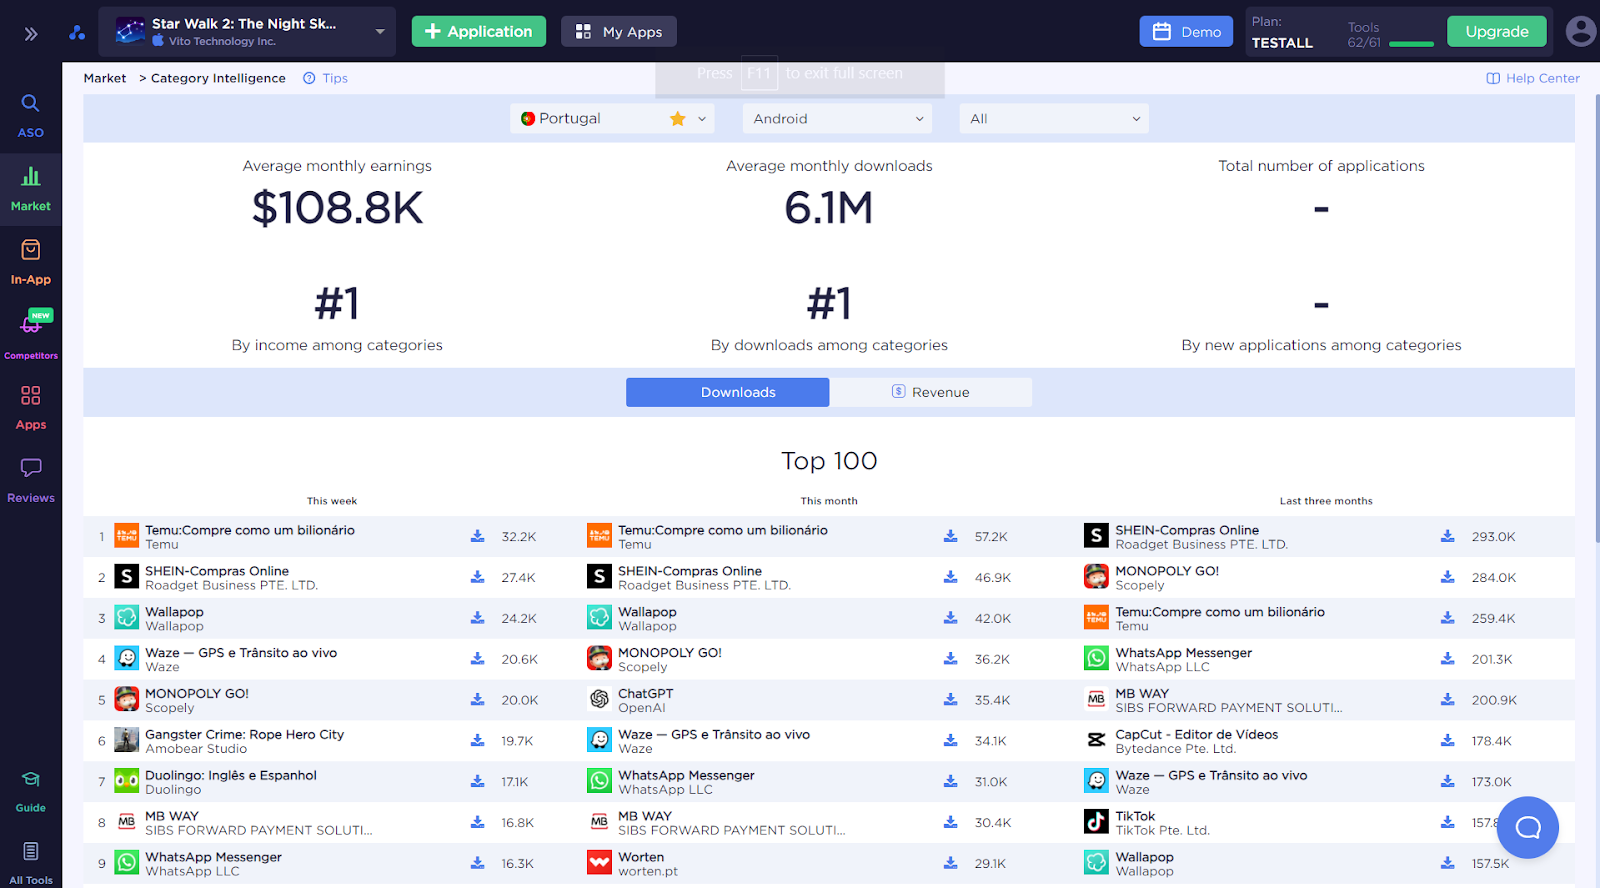The height and width of the screenshot is (888, 1600).
Task: Open the Help Center link
Action: 1533,78
